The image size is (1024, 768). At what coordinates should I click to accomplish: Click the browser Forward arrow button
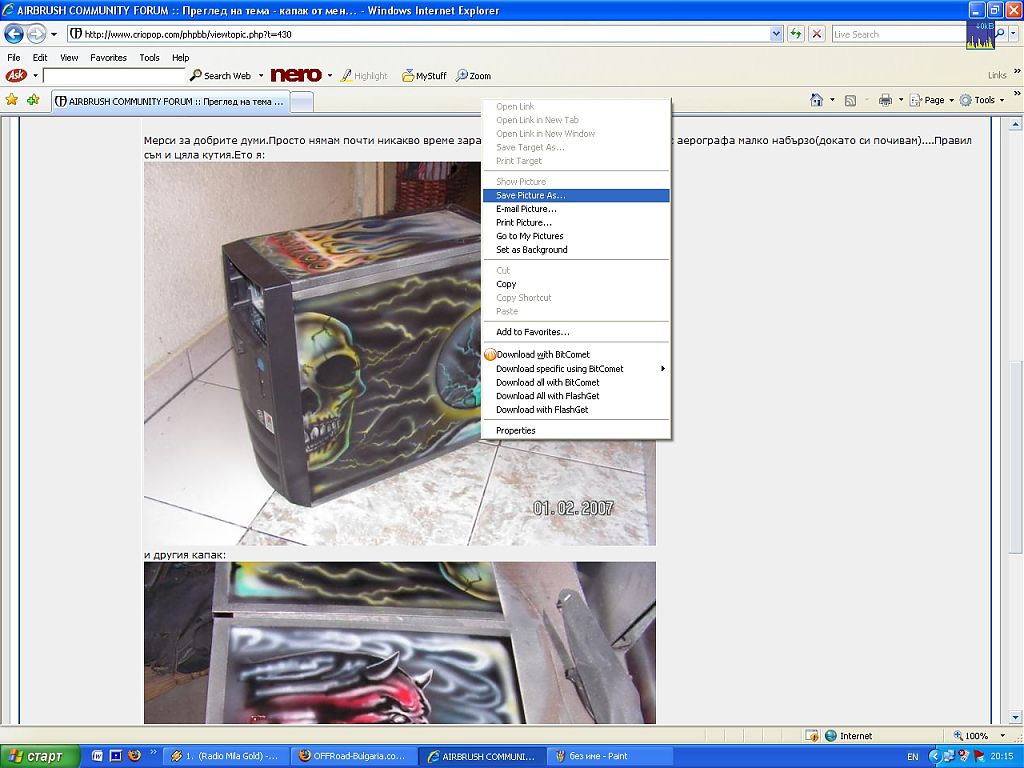(37, 33)
